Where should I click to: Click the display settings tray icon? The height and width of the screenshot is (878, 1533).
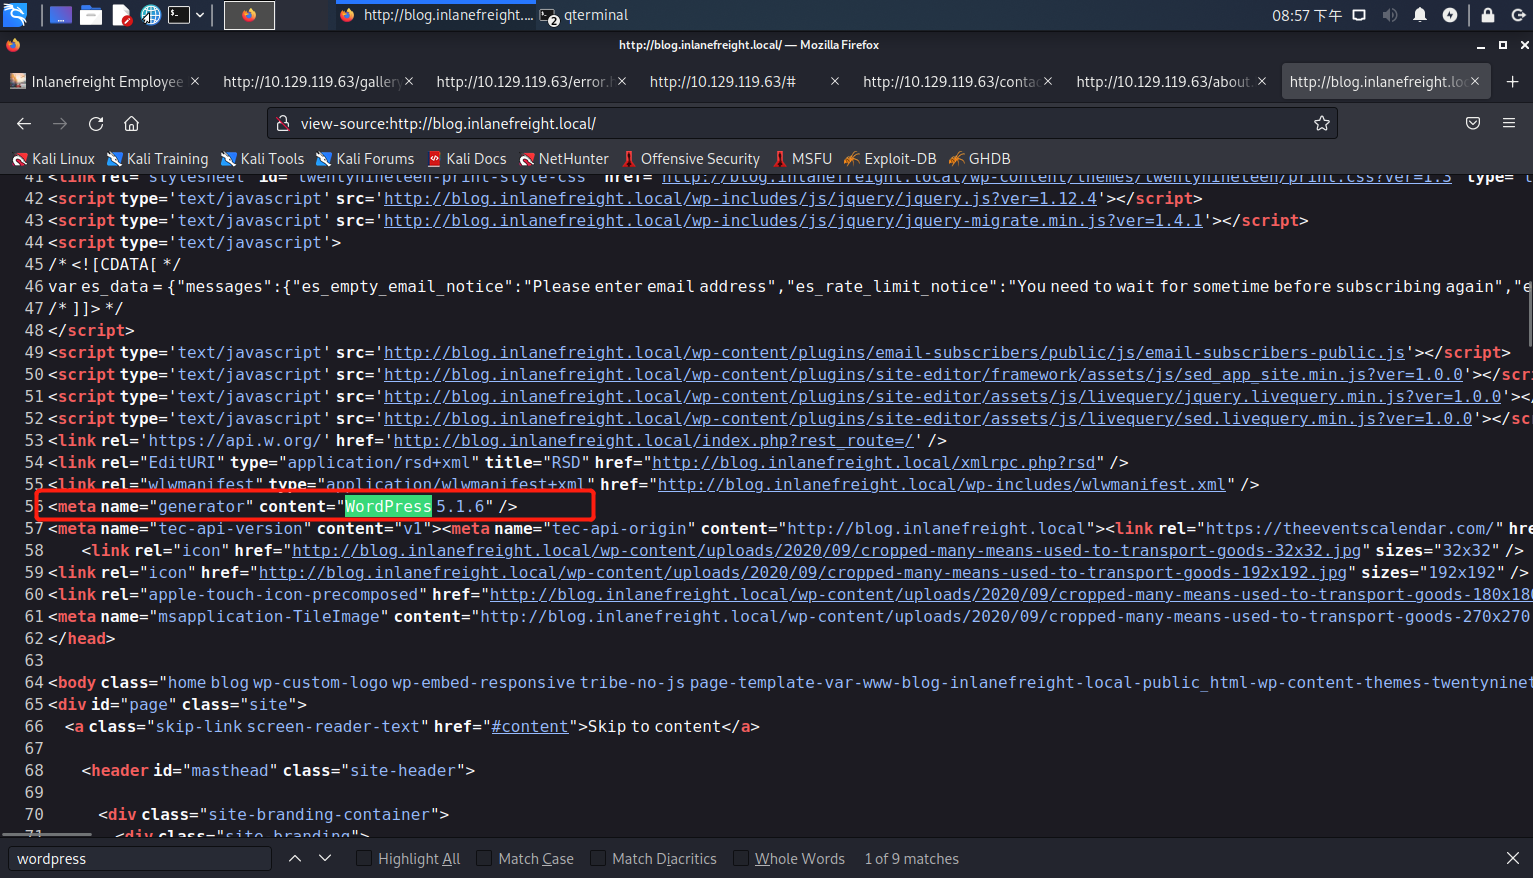(x=1359, y=15)
